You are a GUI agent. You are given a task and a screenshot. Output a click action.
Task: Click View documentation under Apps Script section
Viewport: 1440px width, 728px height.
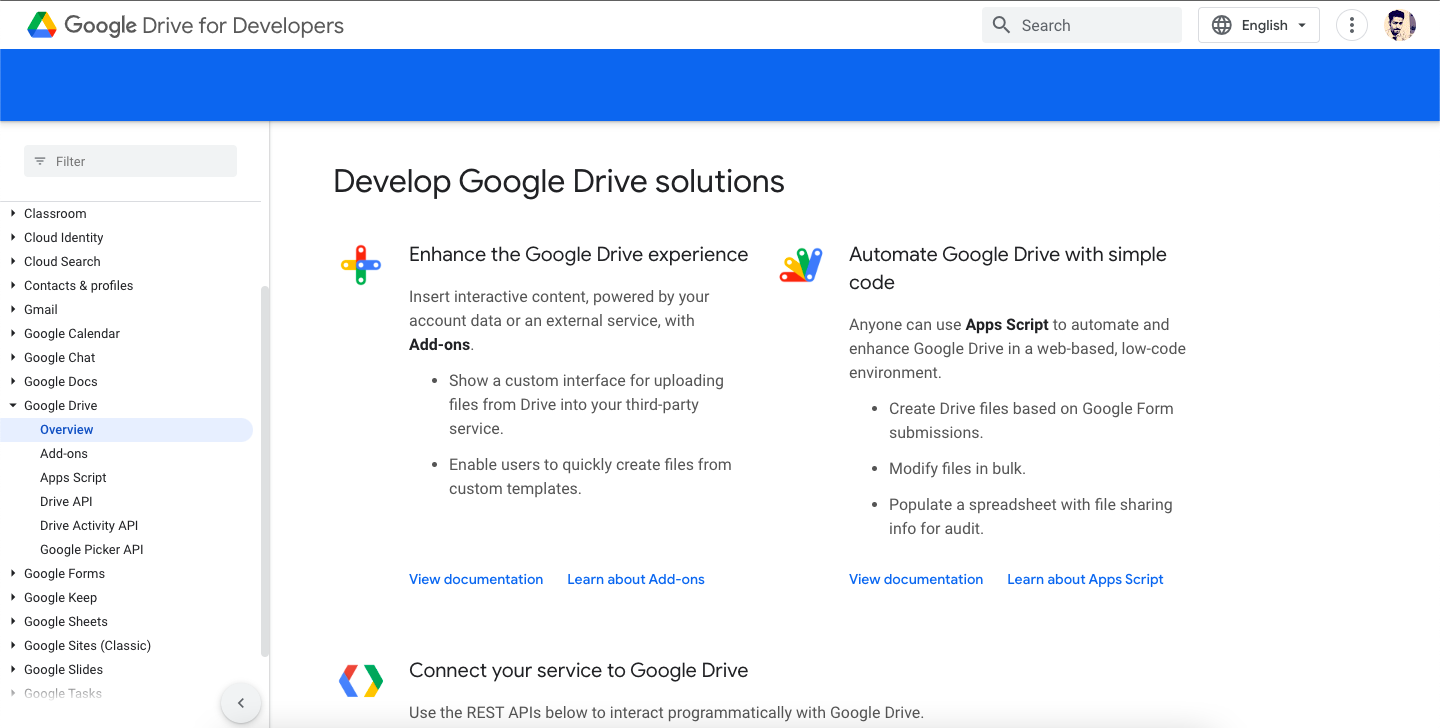point(916,579)
